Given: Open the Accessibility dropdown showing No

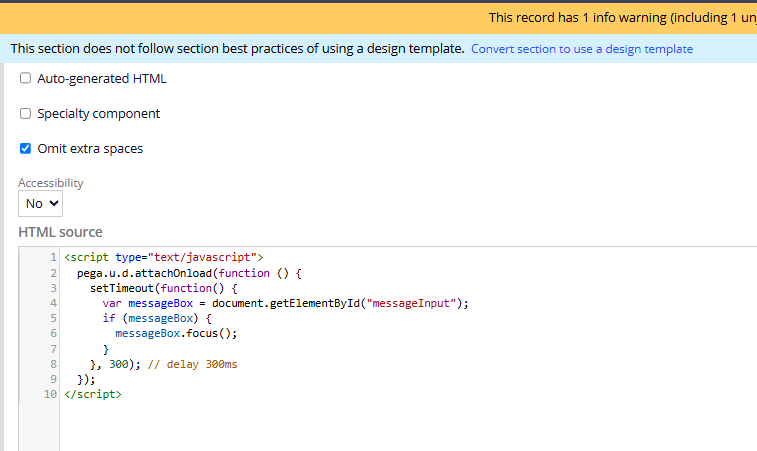Looking at the screenshot, I should point(41,204).
